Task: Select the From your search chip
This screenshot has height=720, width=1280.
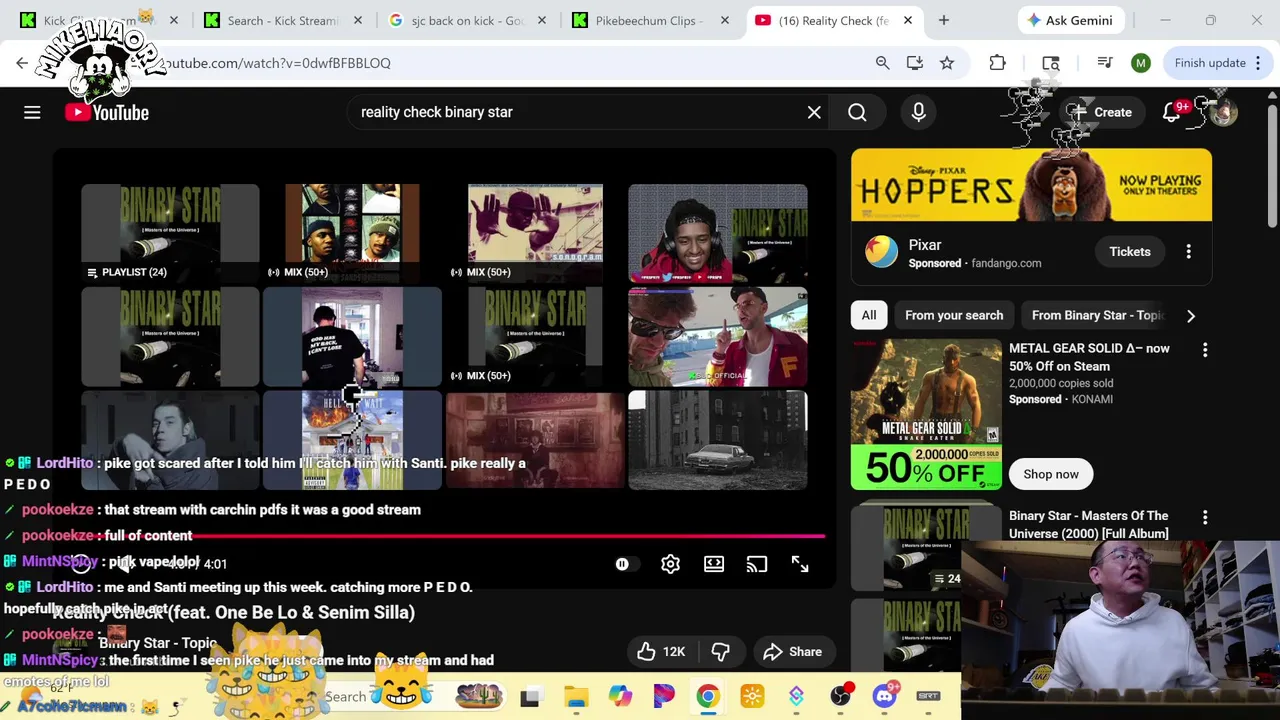Action: 954,315
